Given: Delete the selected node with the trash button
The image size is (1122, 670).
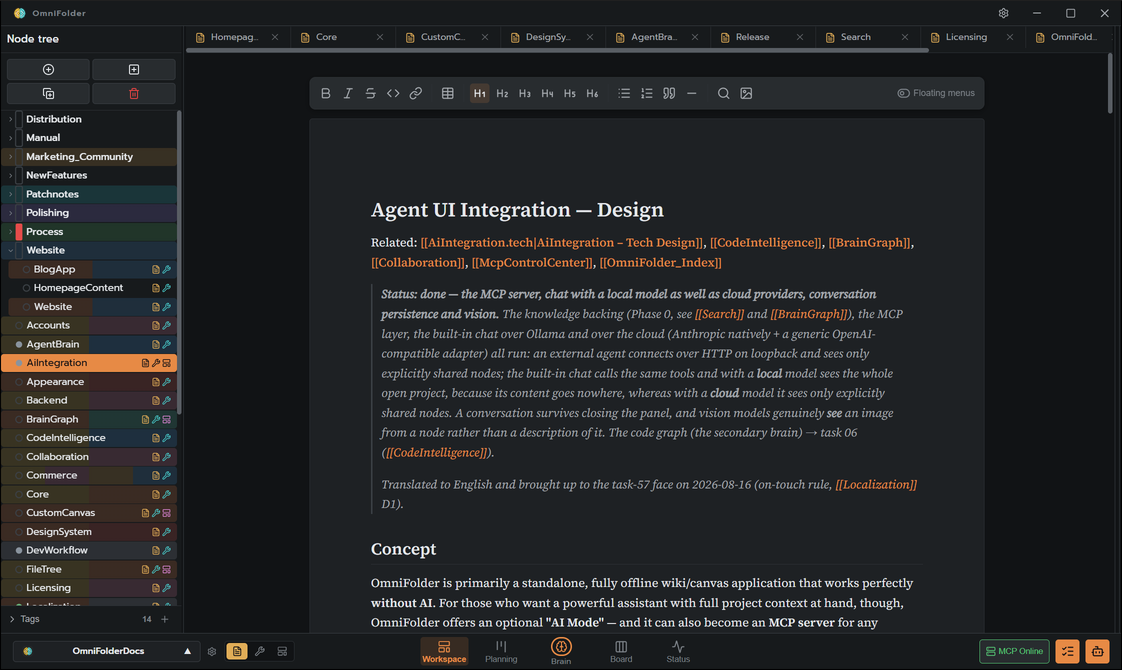Looking at the screenshot, I should coord(134,94).
